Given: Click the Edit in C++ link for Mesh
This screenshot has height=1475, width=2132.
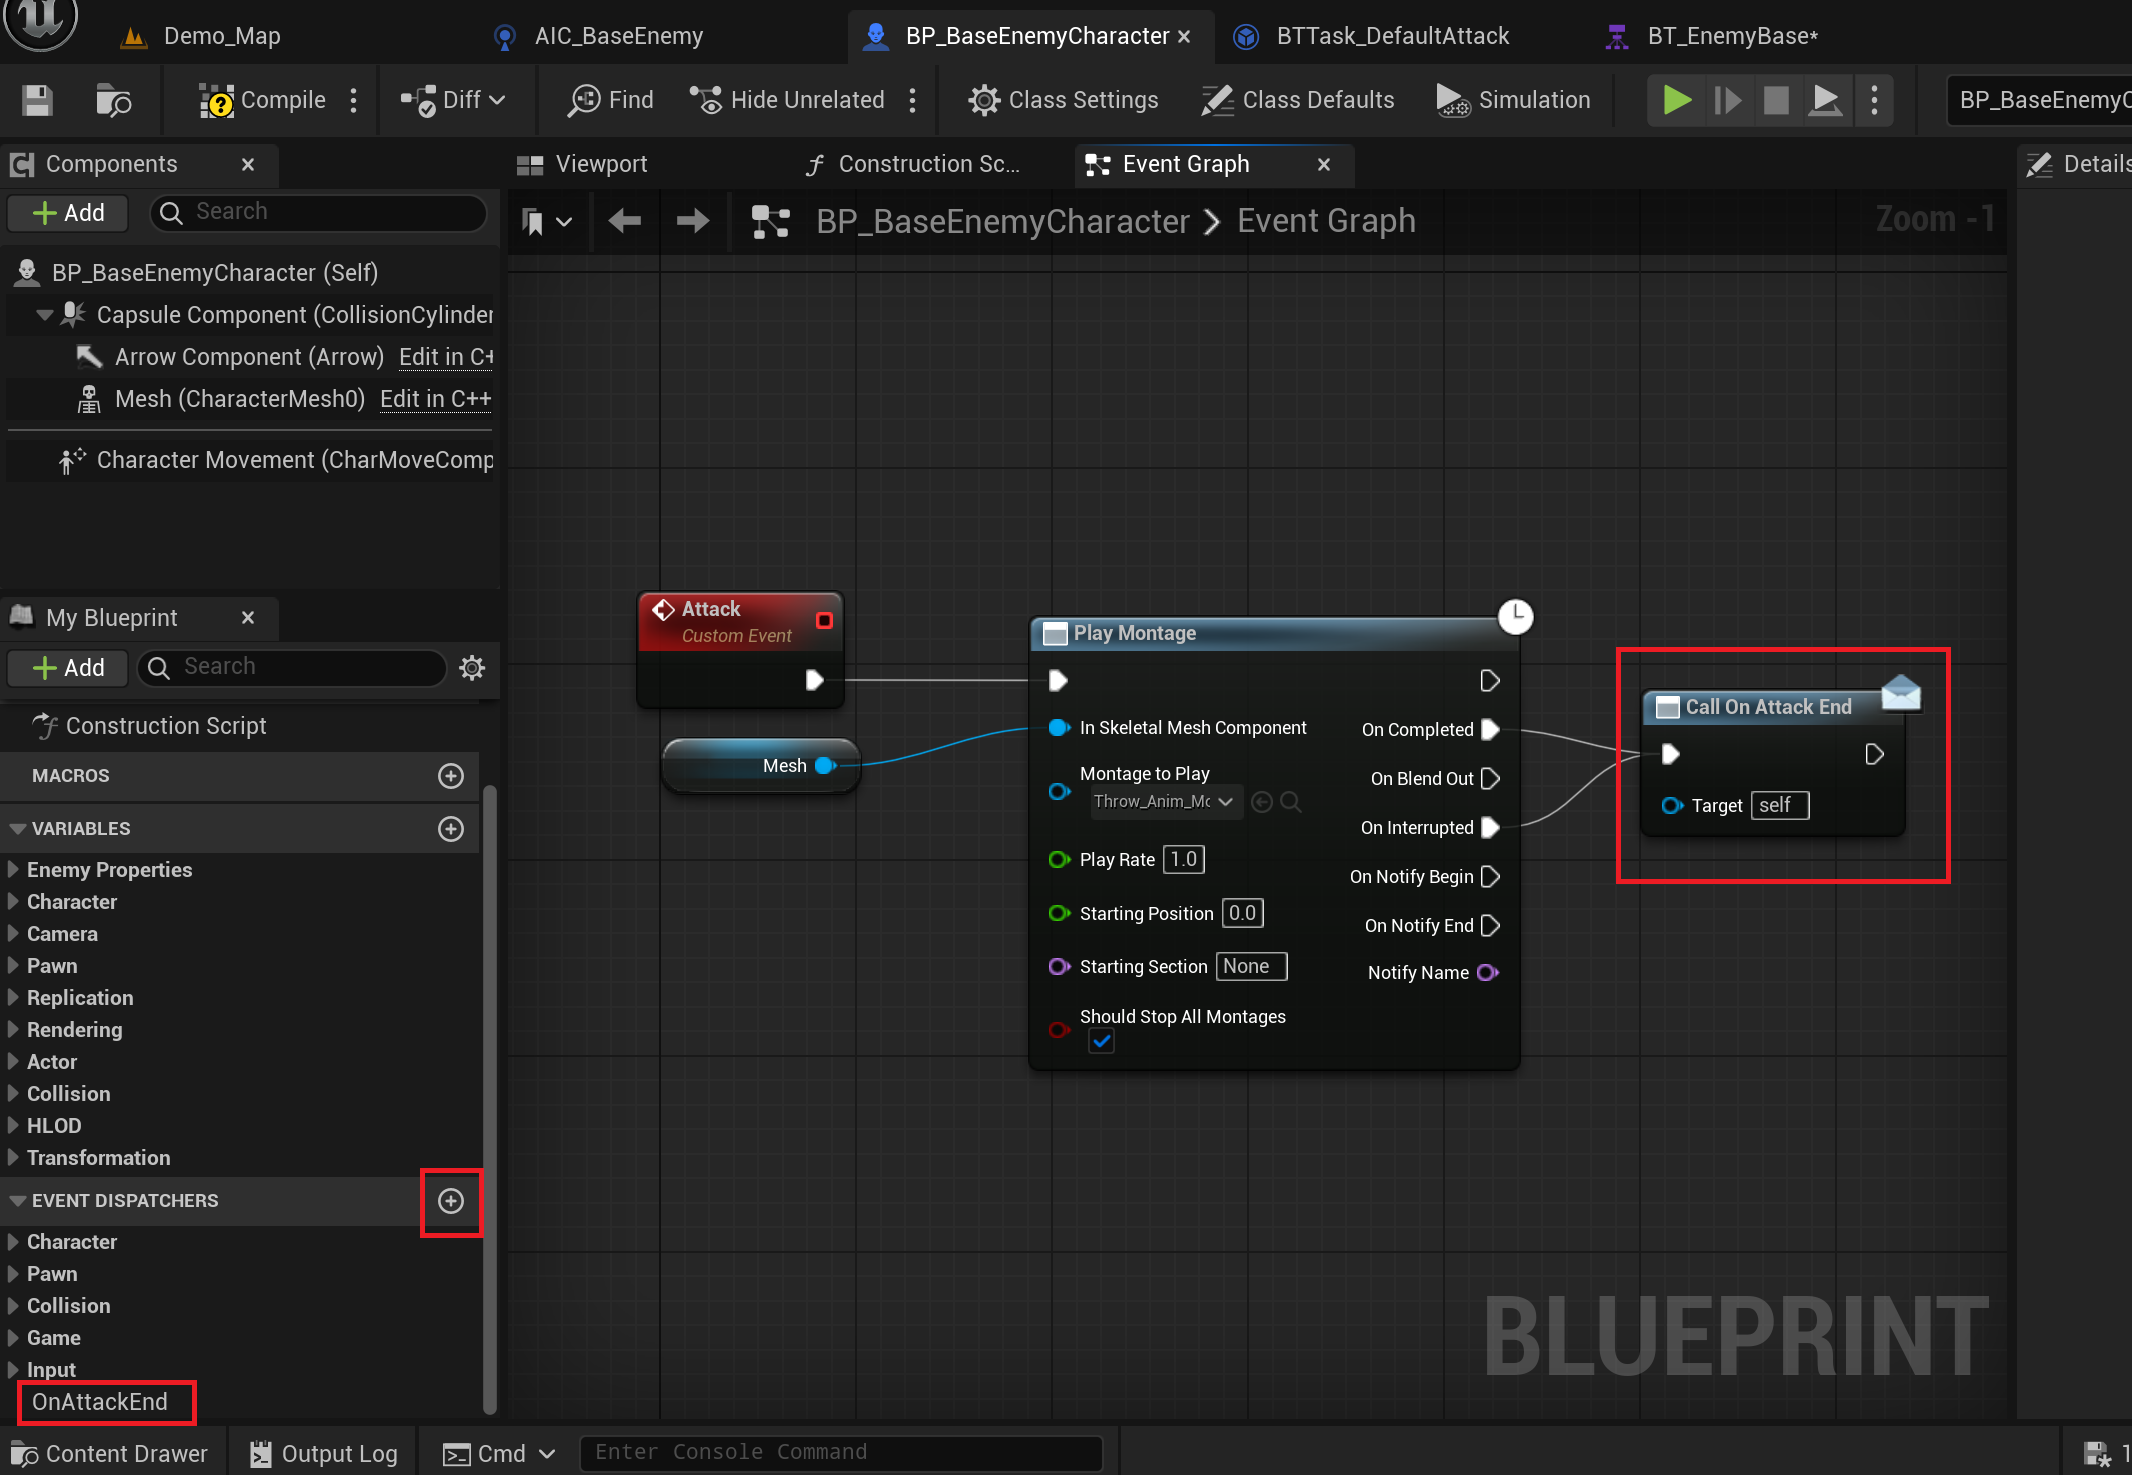Looking at the screenshot, I should [435, 399].
